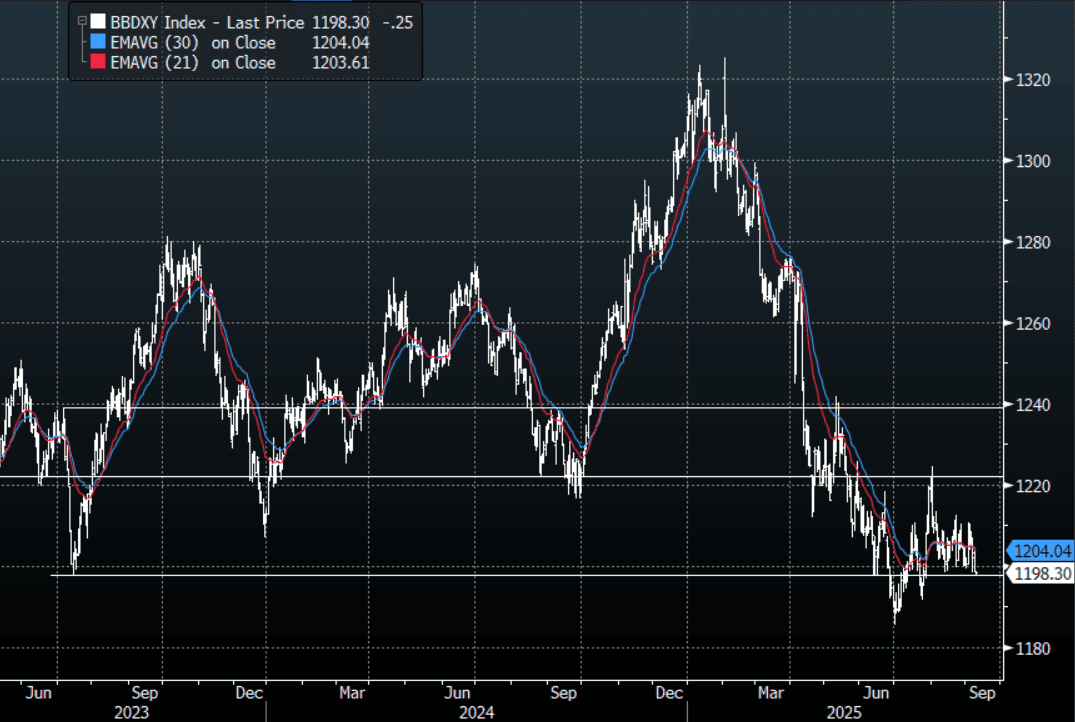The width and height of the screenshot is (1075, 722).
Task: Click the blue 1204.04 price tag on axis
Action: click(x=1043, y=551)
